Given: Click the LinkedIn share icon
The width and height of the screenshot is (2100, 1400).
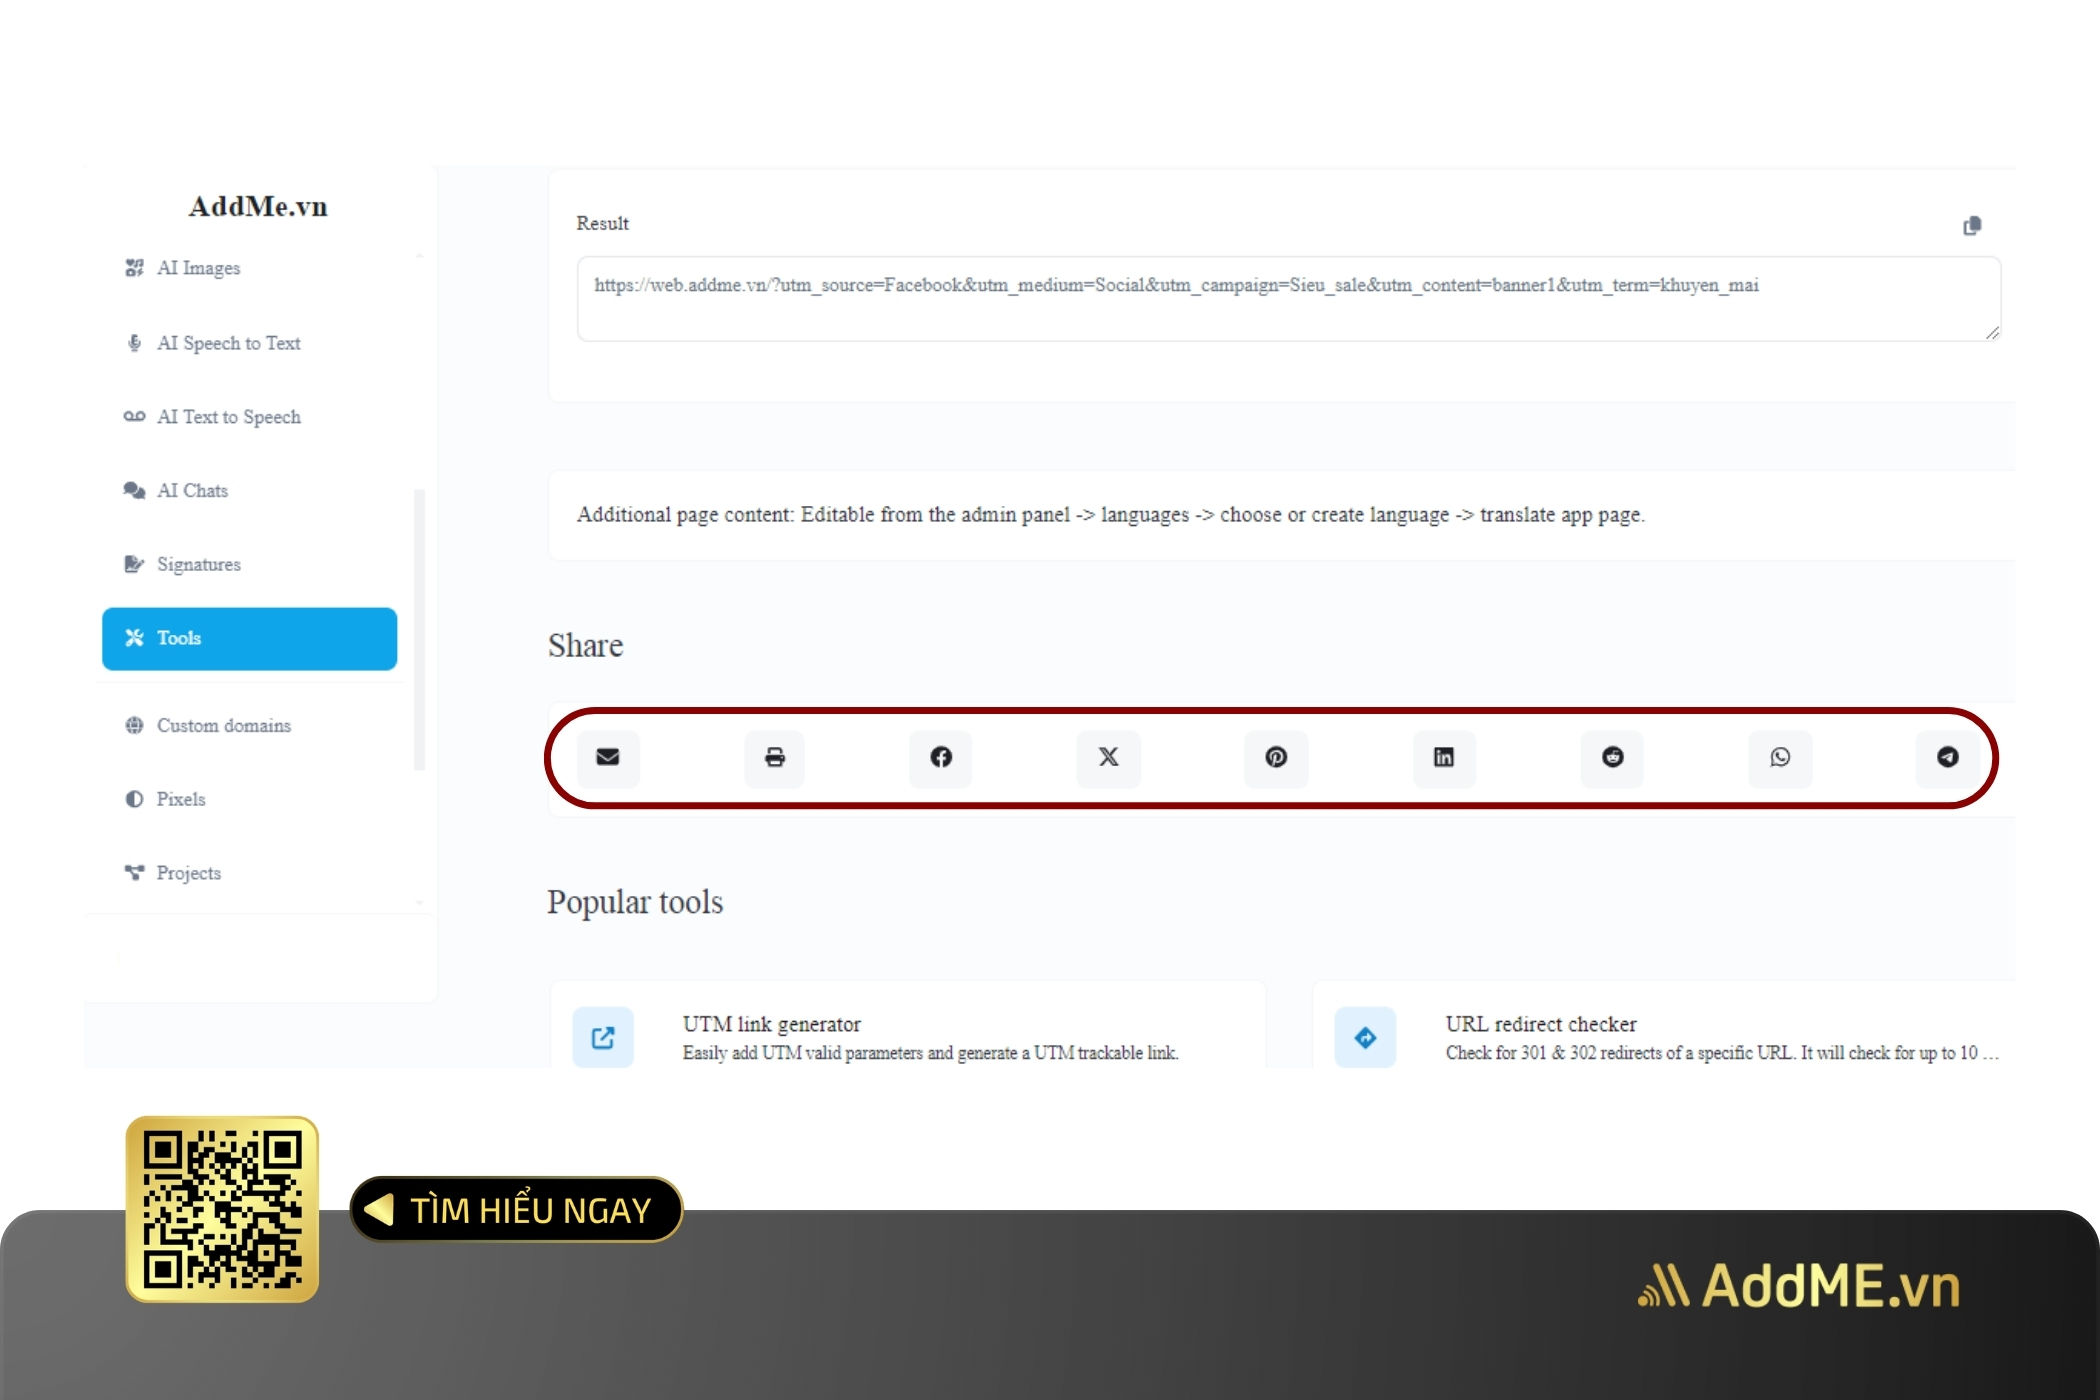Looking at the screenshot, I should [1444, 756].
